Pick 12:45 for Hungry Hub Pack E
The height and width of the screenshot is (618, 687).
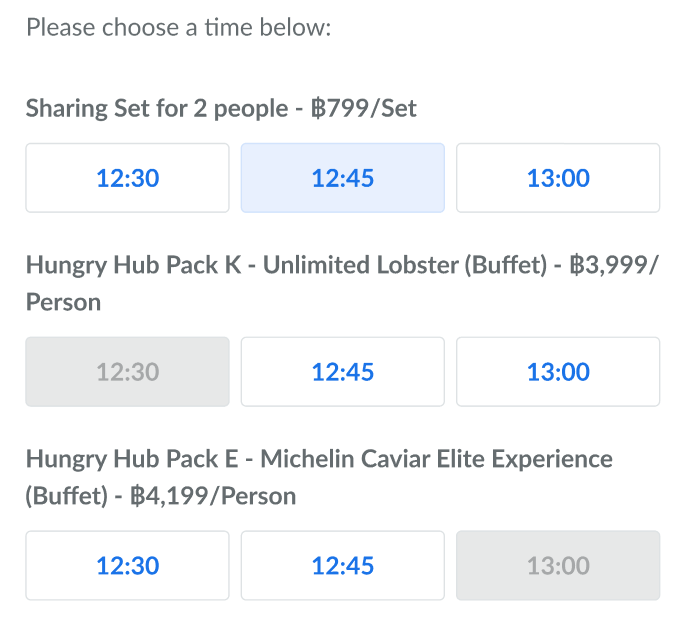342,566
